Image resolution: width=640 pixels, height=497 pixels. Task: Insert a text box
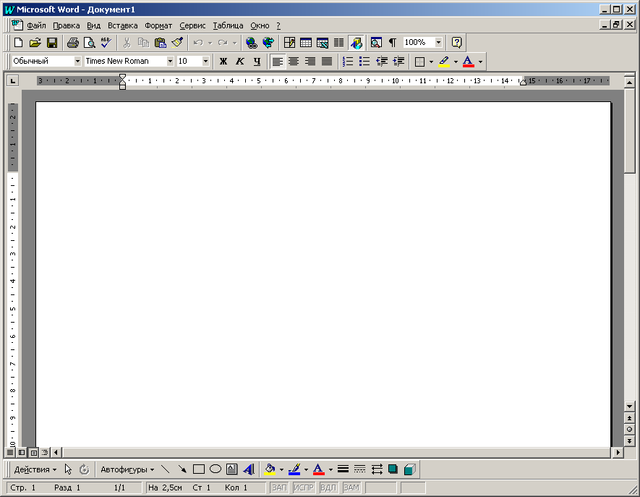tap(232, 469)
